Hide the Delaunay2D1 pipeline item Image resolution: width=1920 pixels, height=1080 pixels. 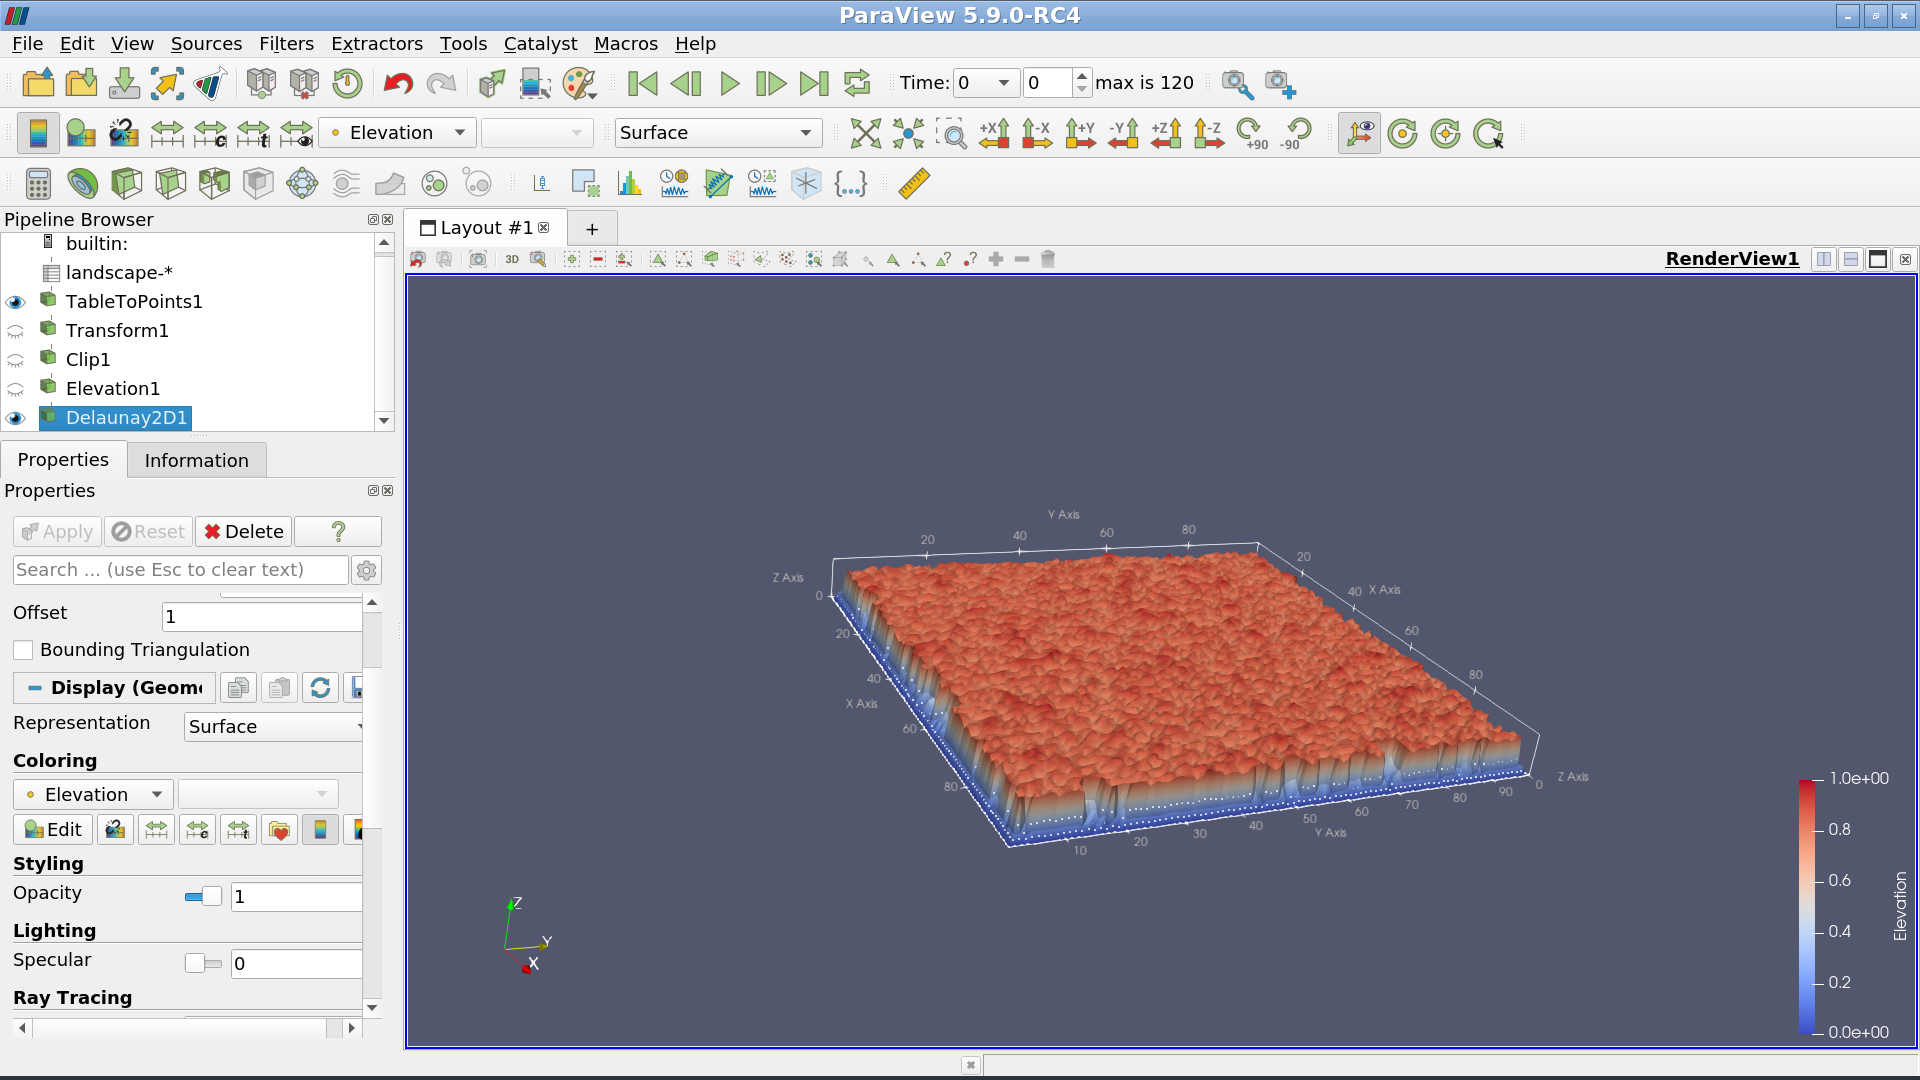tap(16, 418)
